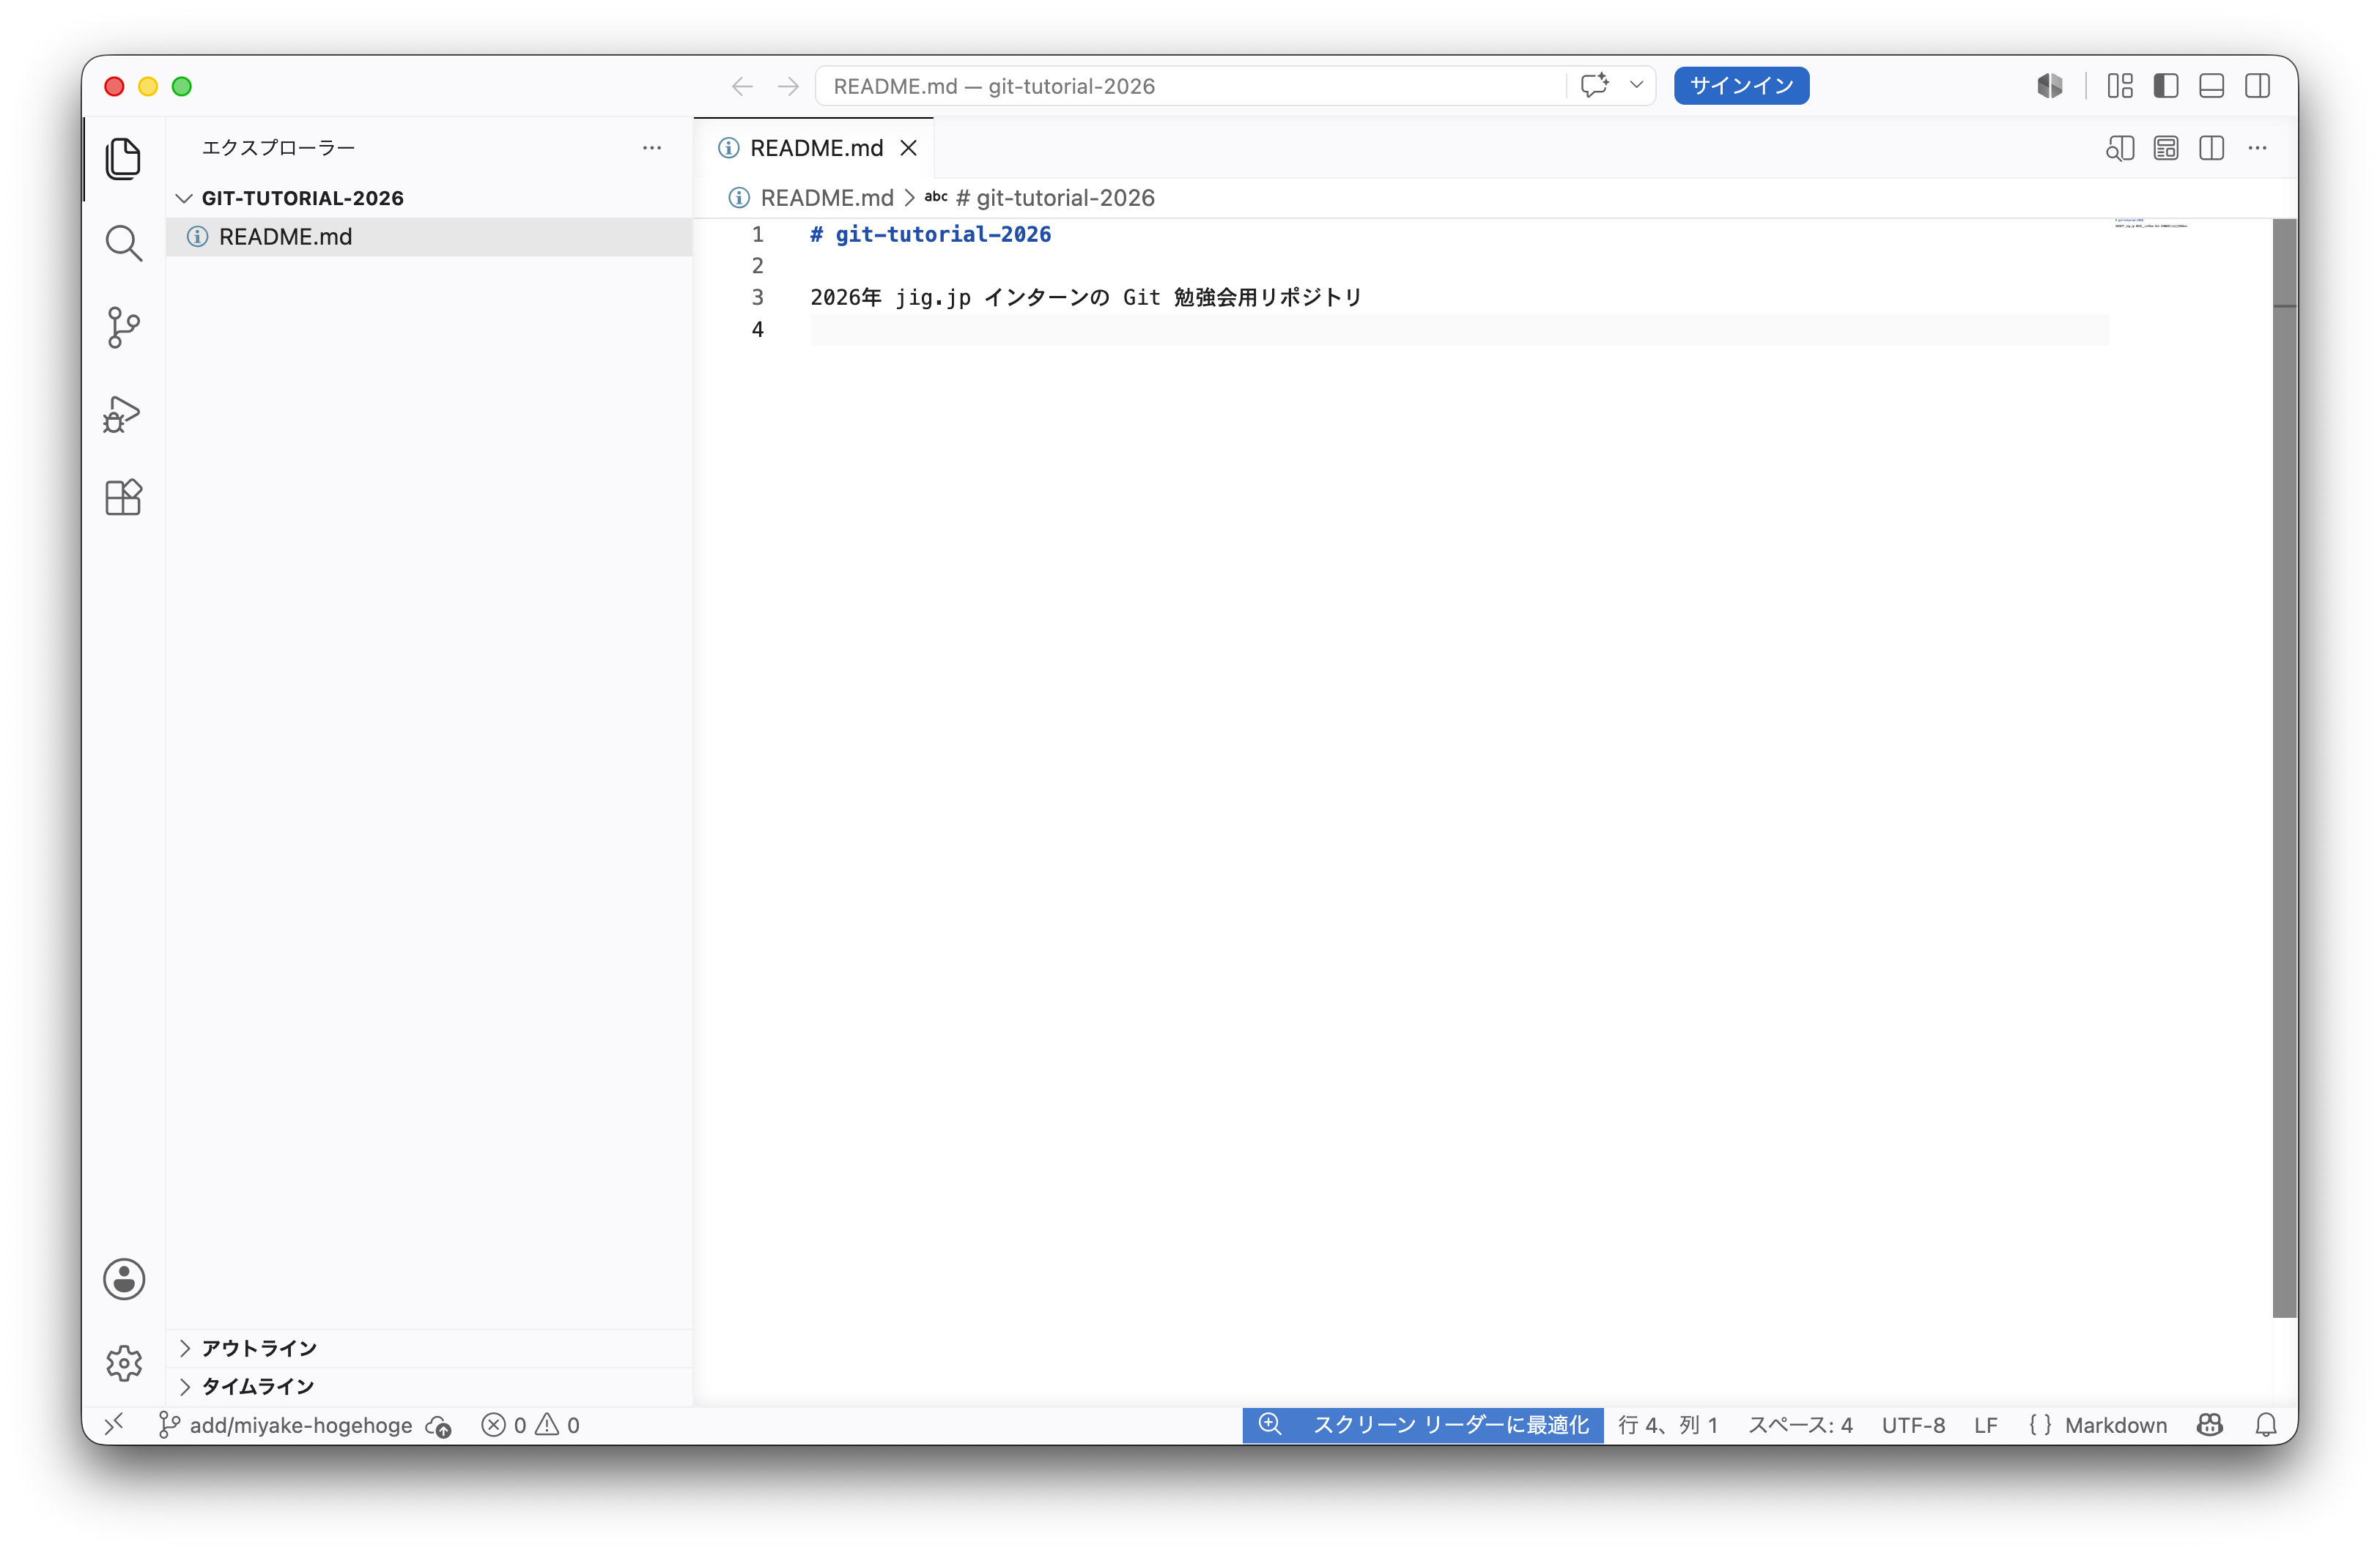
Task: Open the errors and warnings indicator
Action: point(530,1425)
